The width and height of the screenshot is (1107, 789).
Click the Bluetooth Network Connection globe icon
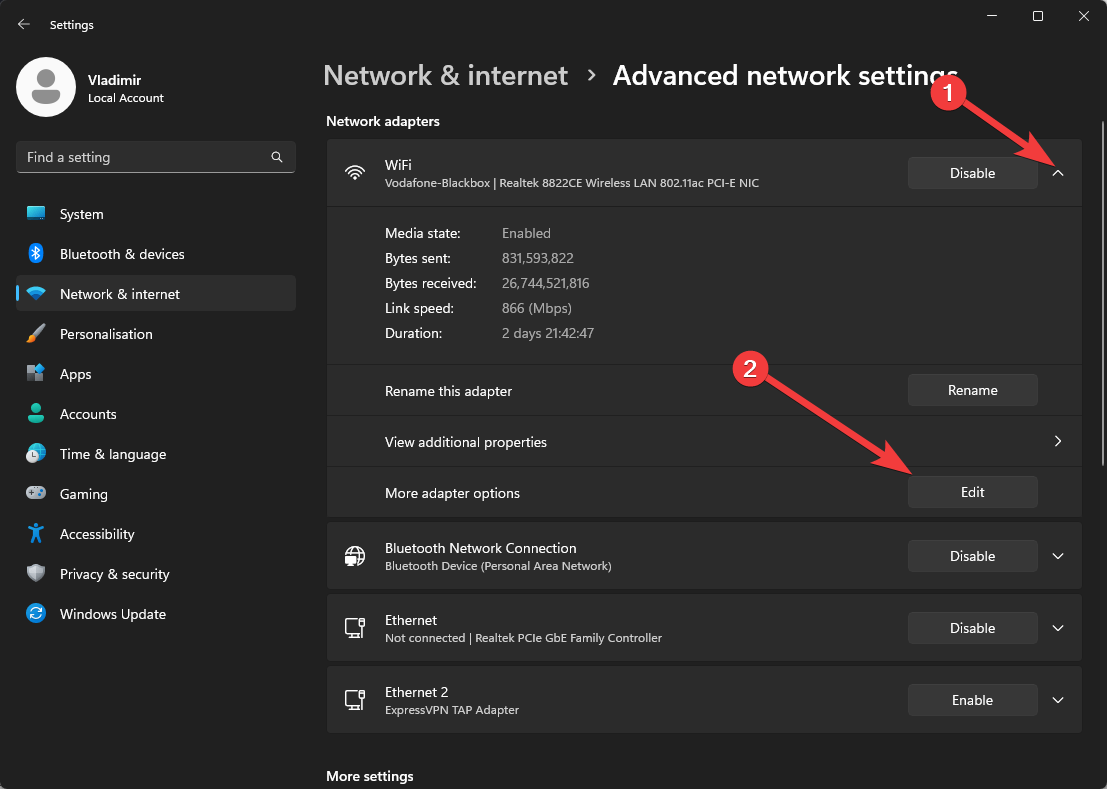coord(355,556)
